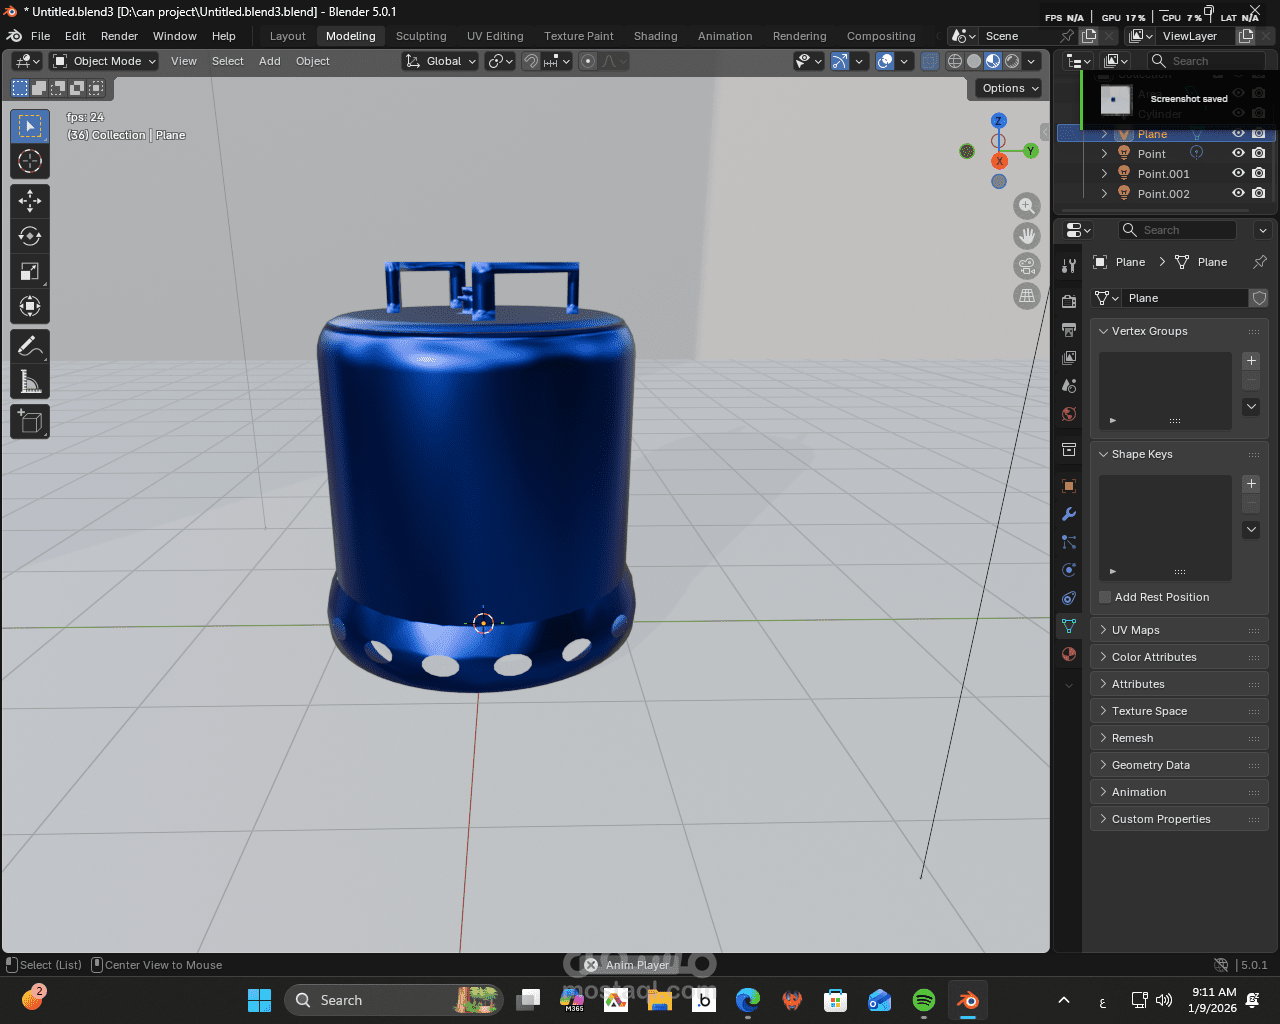Open the Modifiers wrench tab
This screenshot has height=1024, width=1280.
[1069, 514]
